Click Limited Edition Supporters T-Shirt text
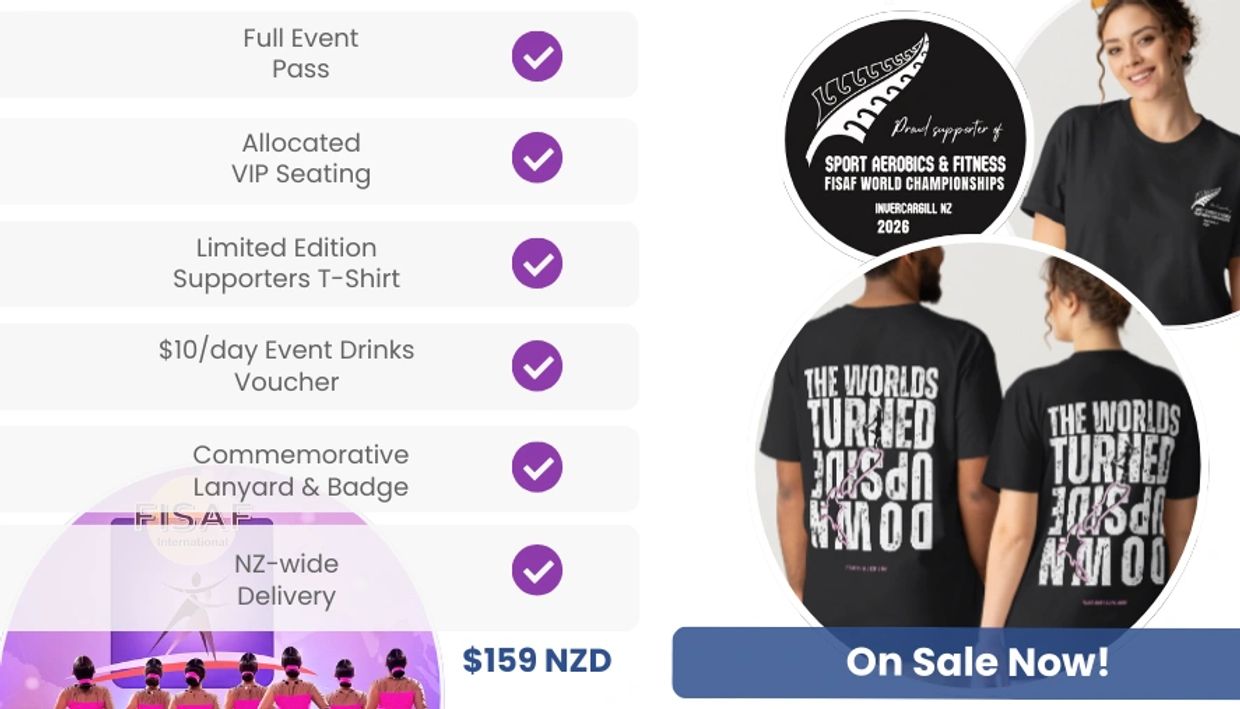The width and height of the screenshot is (1240, 709). pyautogui.click(x=286, y=263)
